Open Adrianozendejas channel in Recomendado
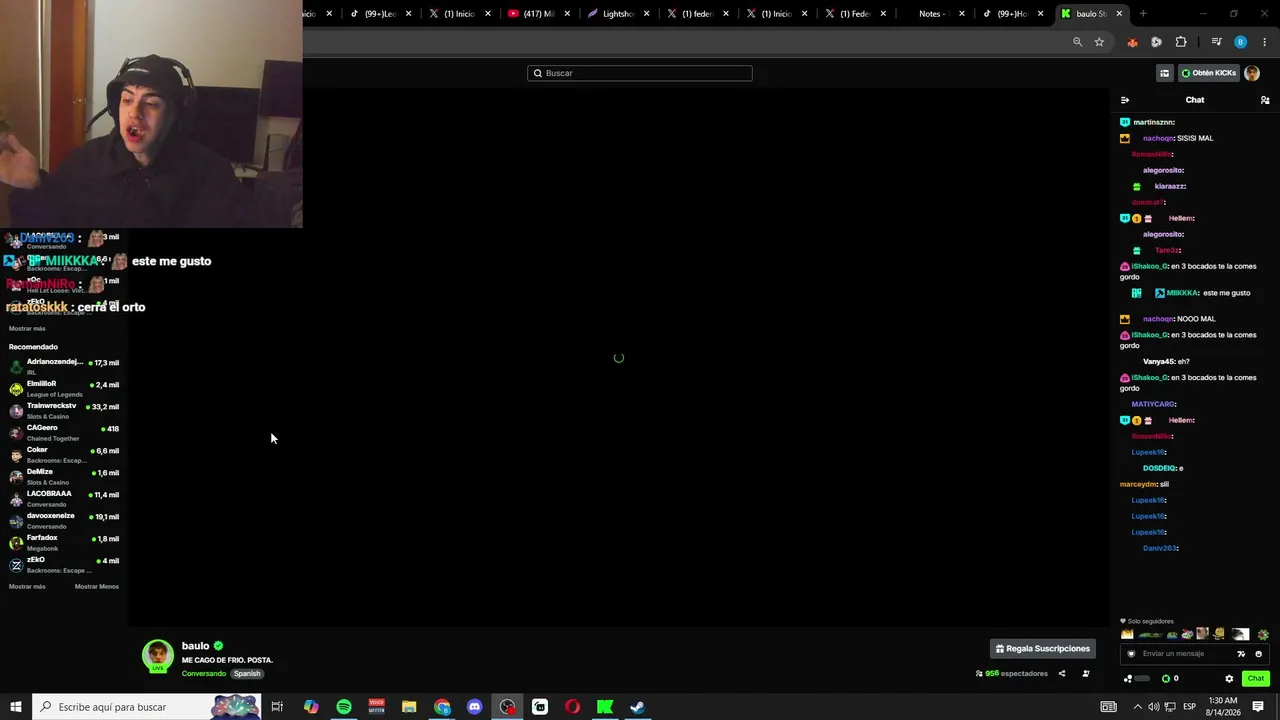The image size is (1280, 720). (x=64, y=367)
